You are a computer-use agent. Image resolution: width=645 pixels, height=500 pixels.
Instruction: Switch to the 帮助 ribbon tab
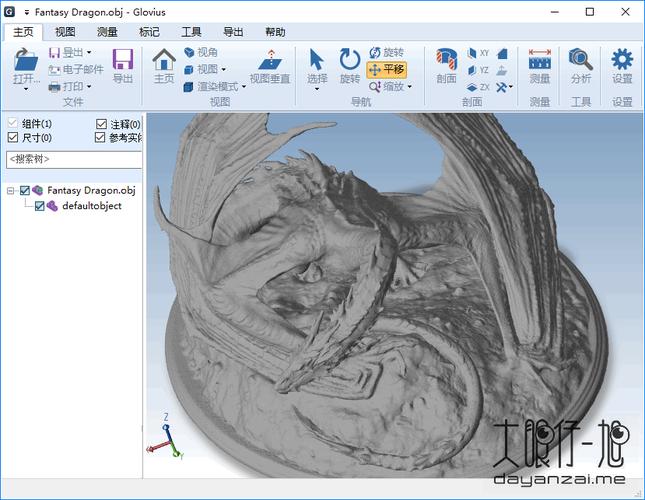pos(275,32)
